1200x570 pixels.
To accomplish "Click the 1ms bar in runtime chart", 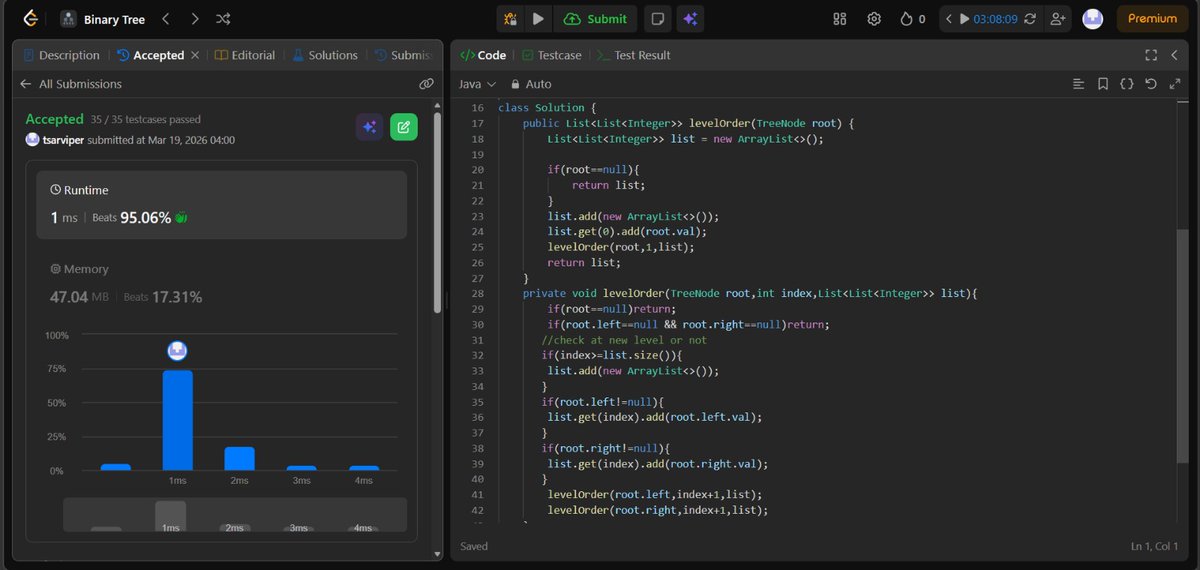I will 177,420.
